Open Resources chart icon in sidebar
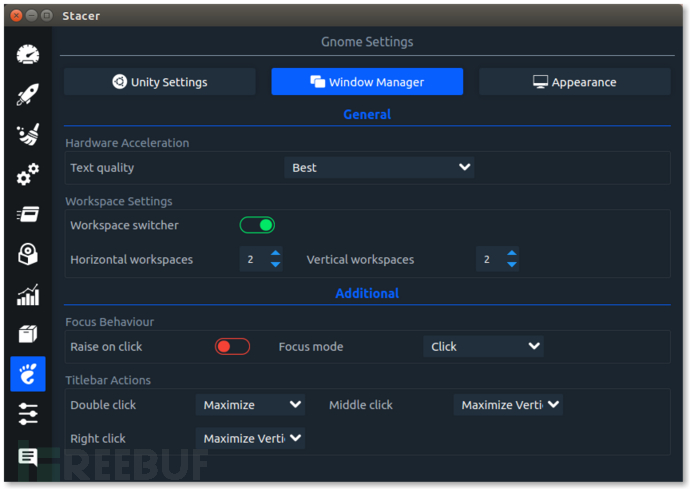Image resolution: width=690 pixels, height=489 pixels. tap(28, 294)
